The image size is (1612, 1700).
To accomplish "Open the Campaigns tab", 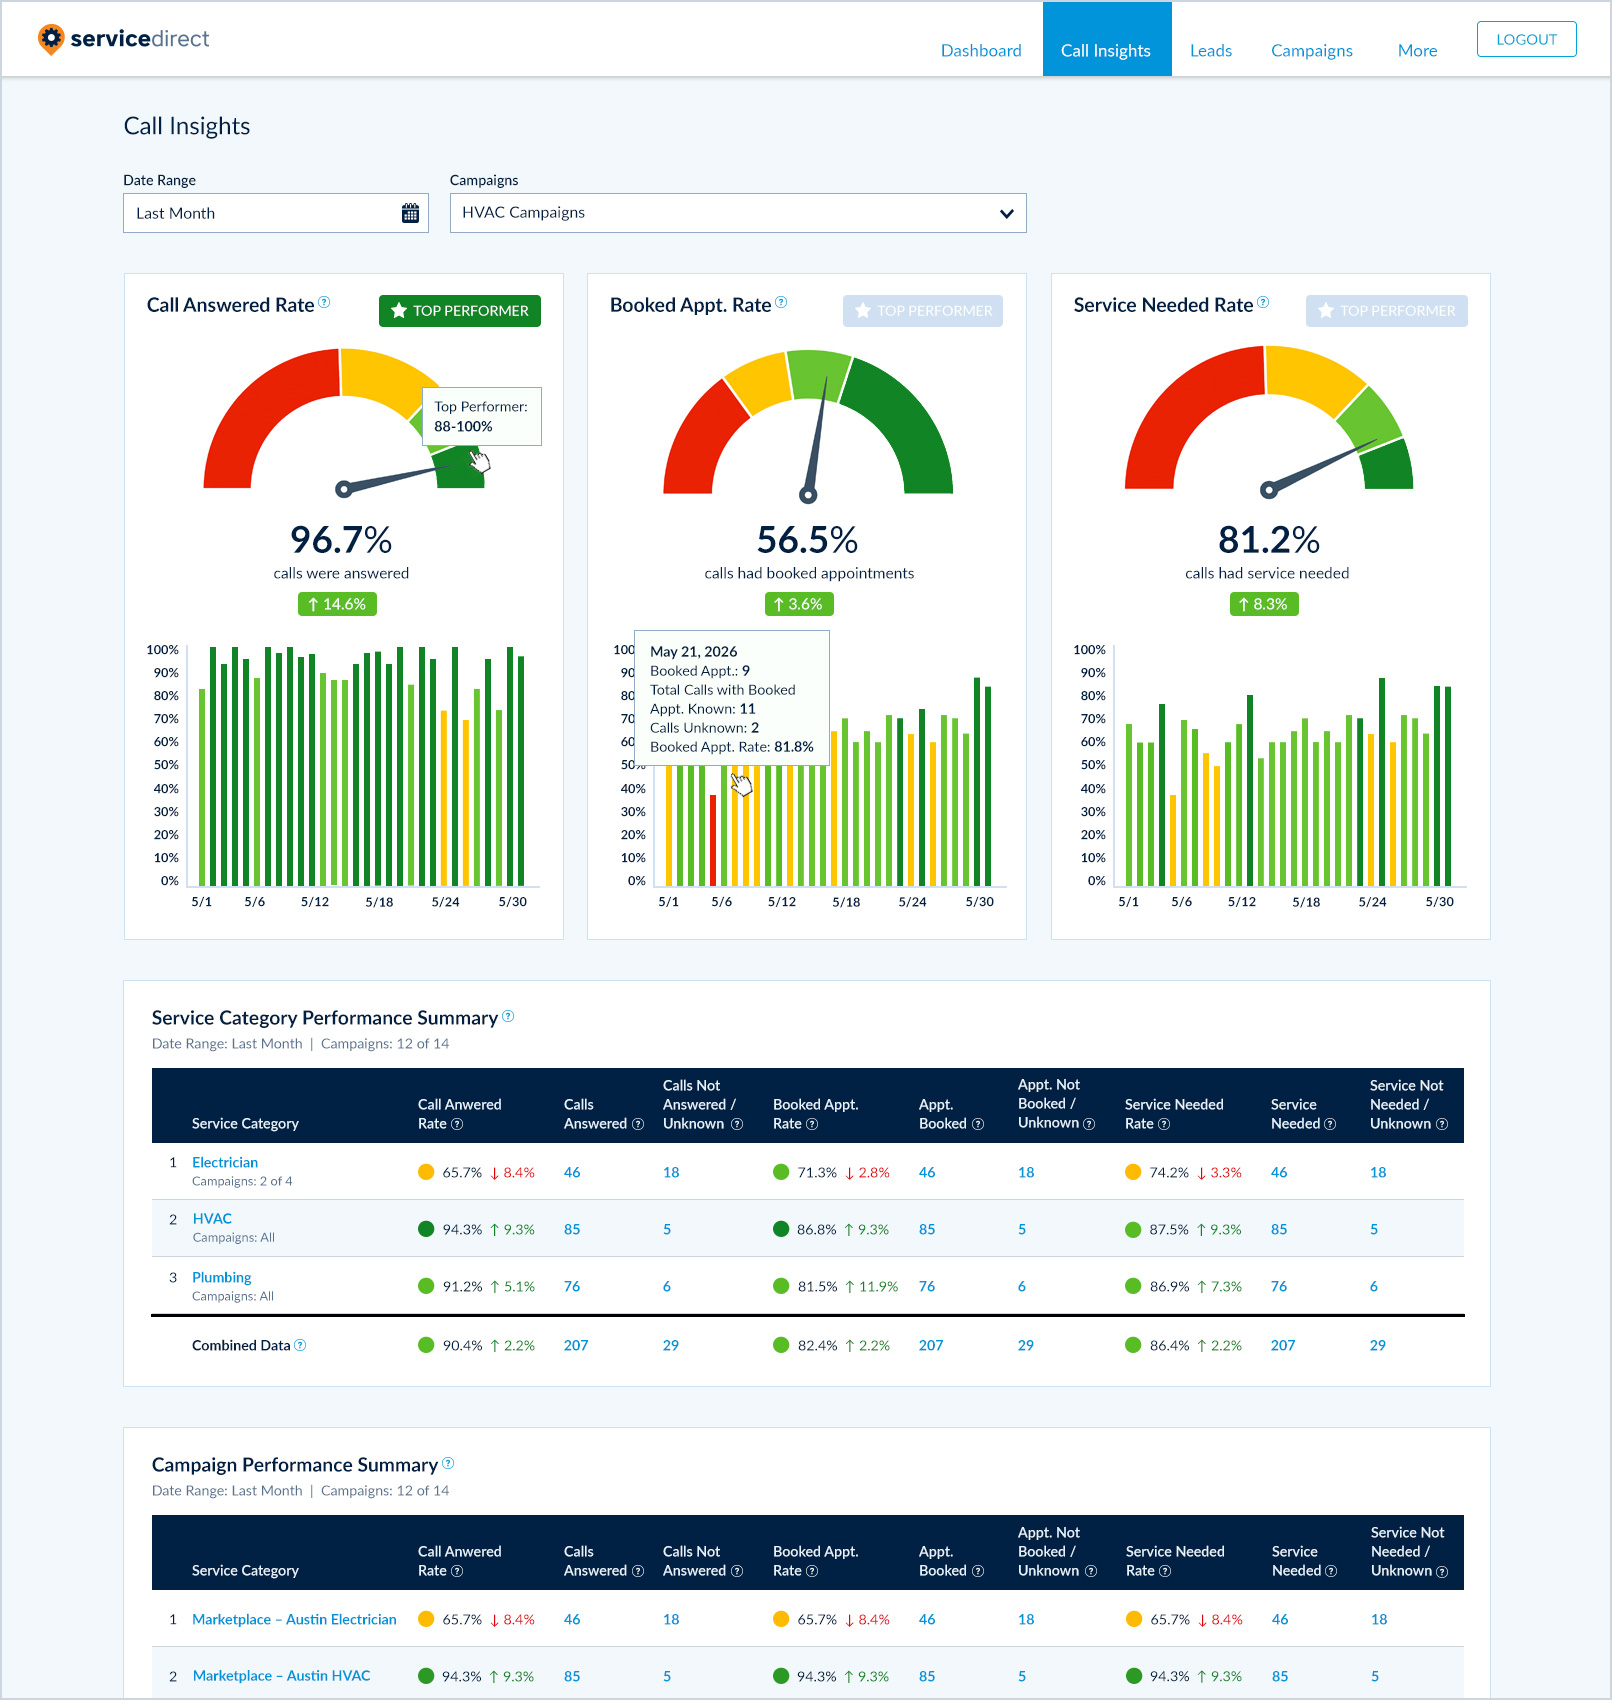I will [x=1311, y=50].
